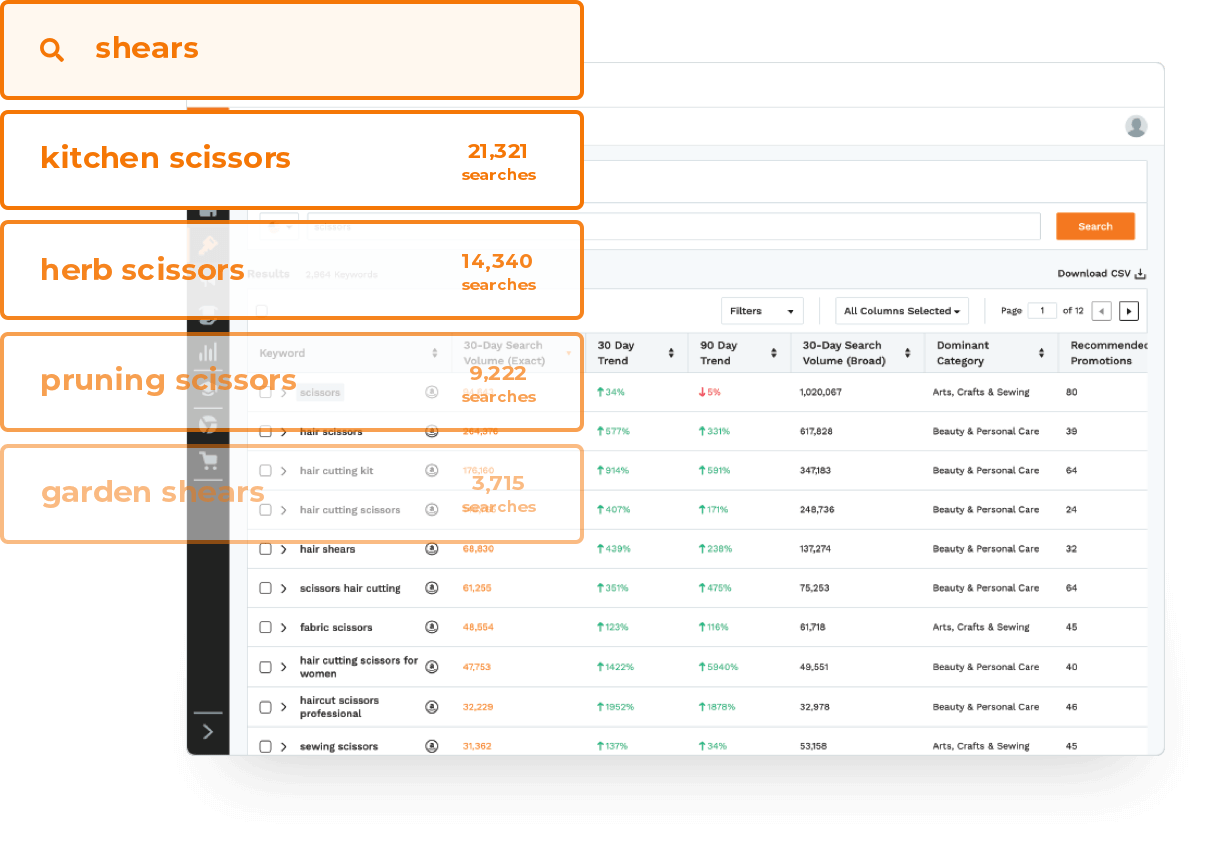Sort by the Dominant Category column arrows
The image size is (1212, 842).
tap(1042, 353)
